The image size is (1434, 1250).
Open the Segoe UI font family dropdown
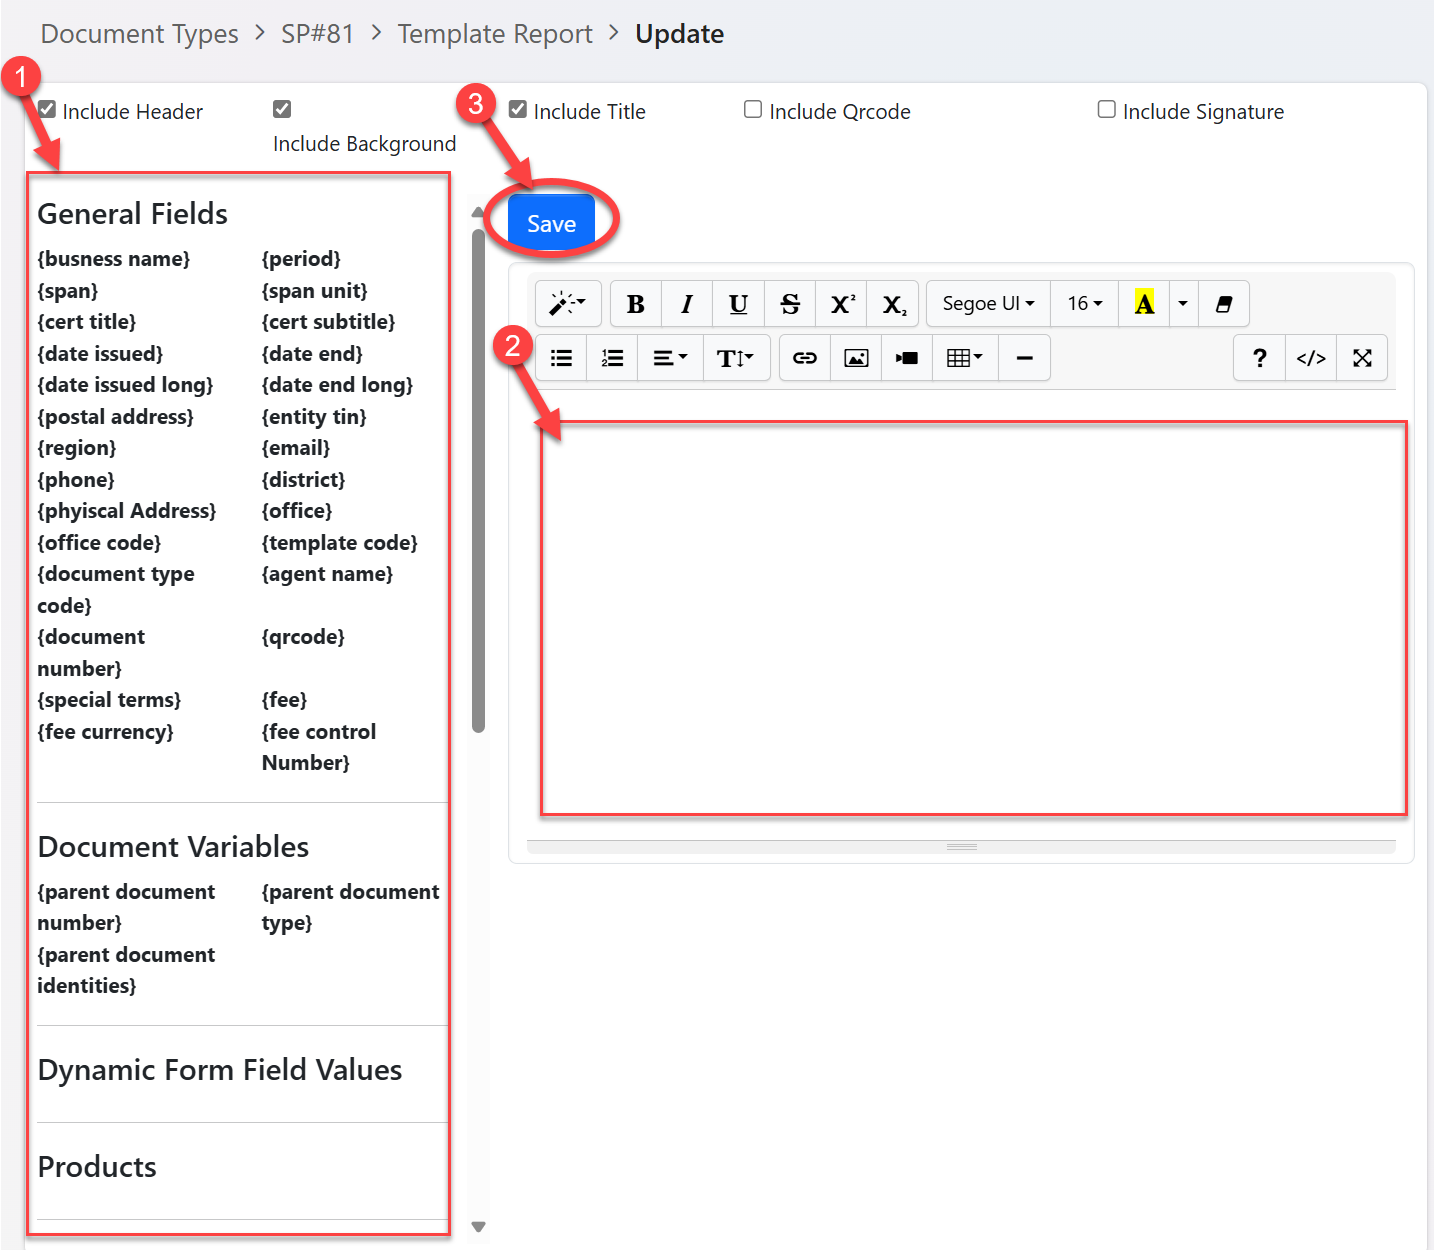988,304
